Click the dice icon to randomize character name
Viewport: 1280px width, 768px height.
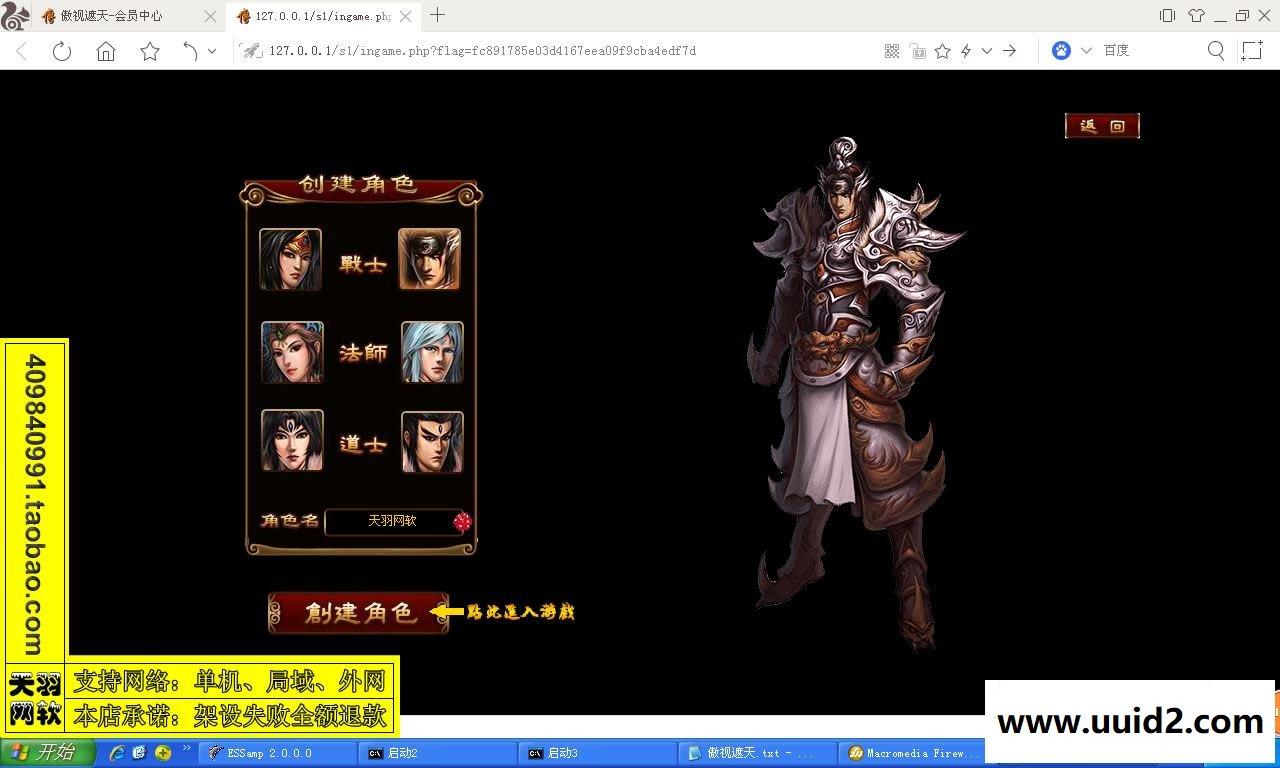tap(461, 521)
